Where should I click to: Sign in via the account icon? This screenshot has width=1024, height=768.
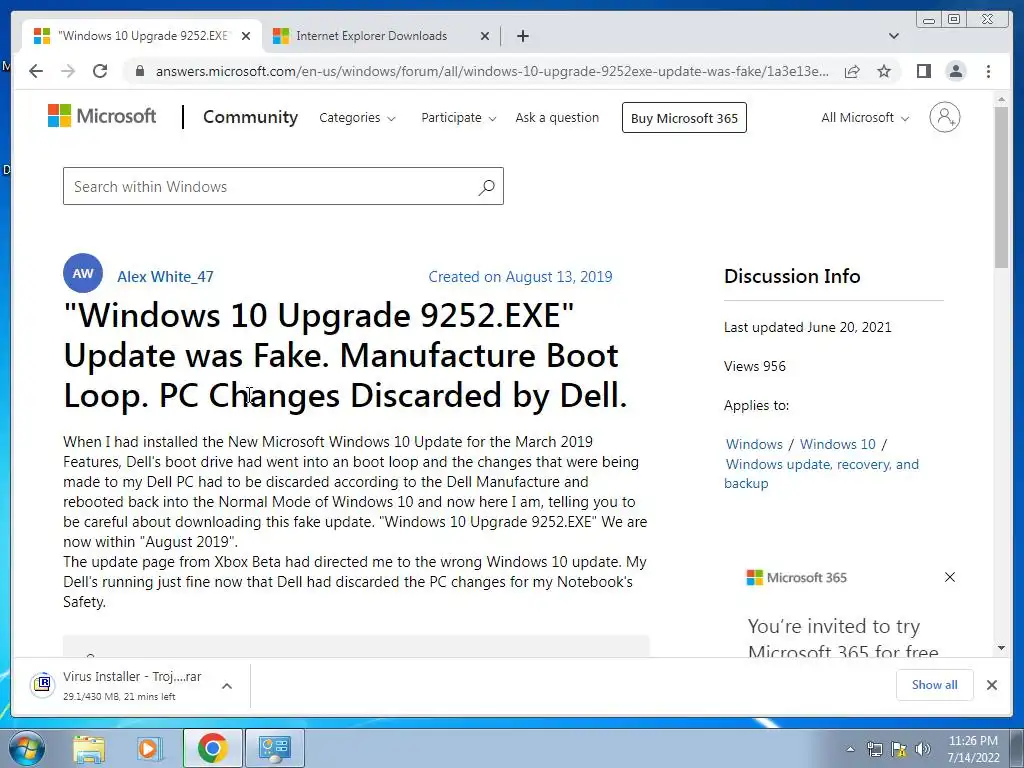[944, 118]
